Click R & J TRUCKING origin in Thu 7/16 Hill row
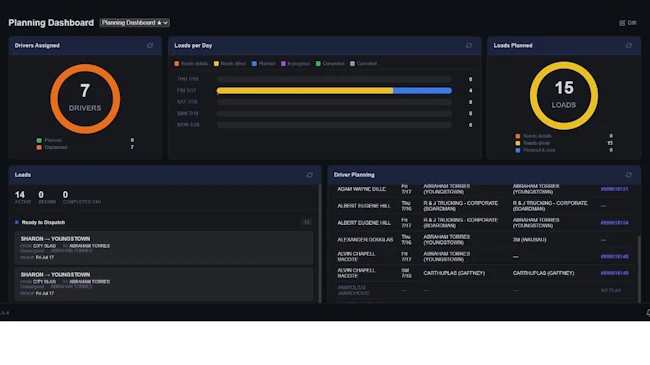 (461, 206)
